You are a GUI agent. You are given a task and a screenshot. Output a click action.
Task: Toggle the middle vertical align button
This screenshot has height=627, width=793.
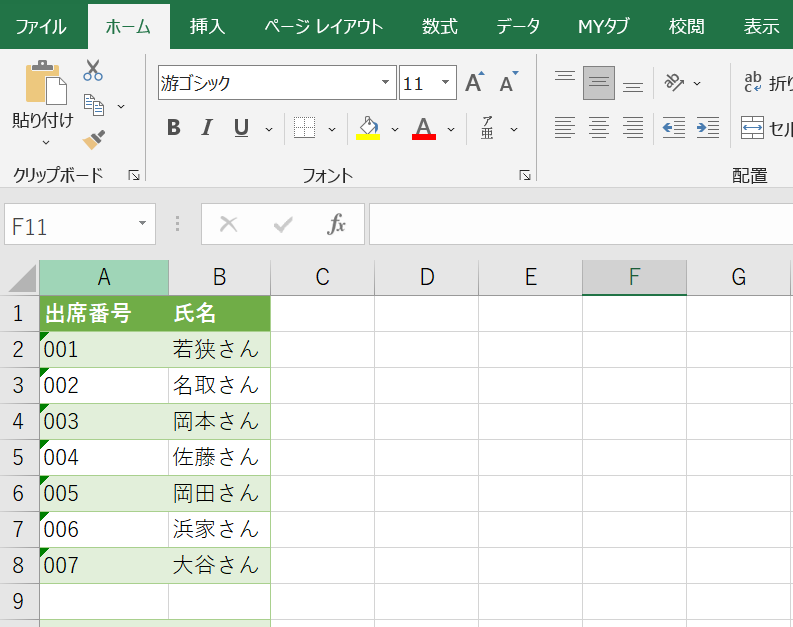[x=599, y=83]
